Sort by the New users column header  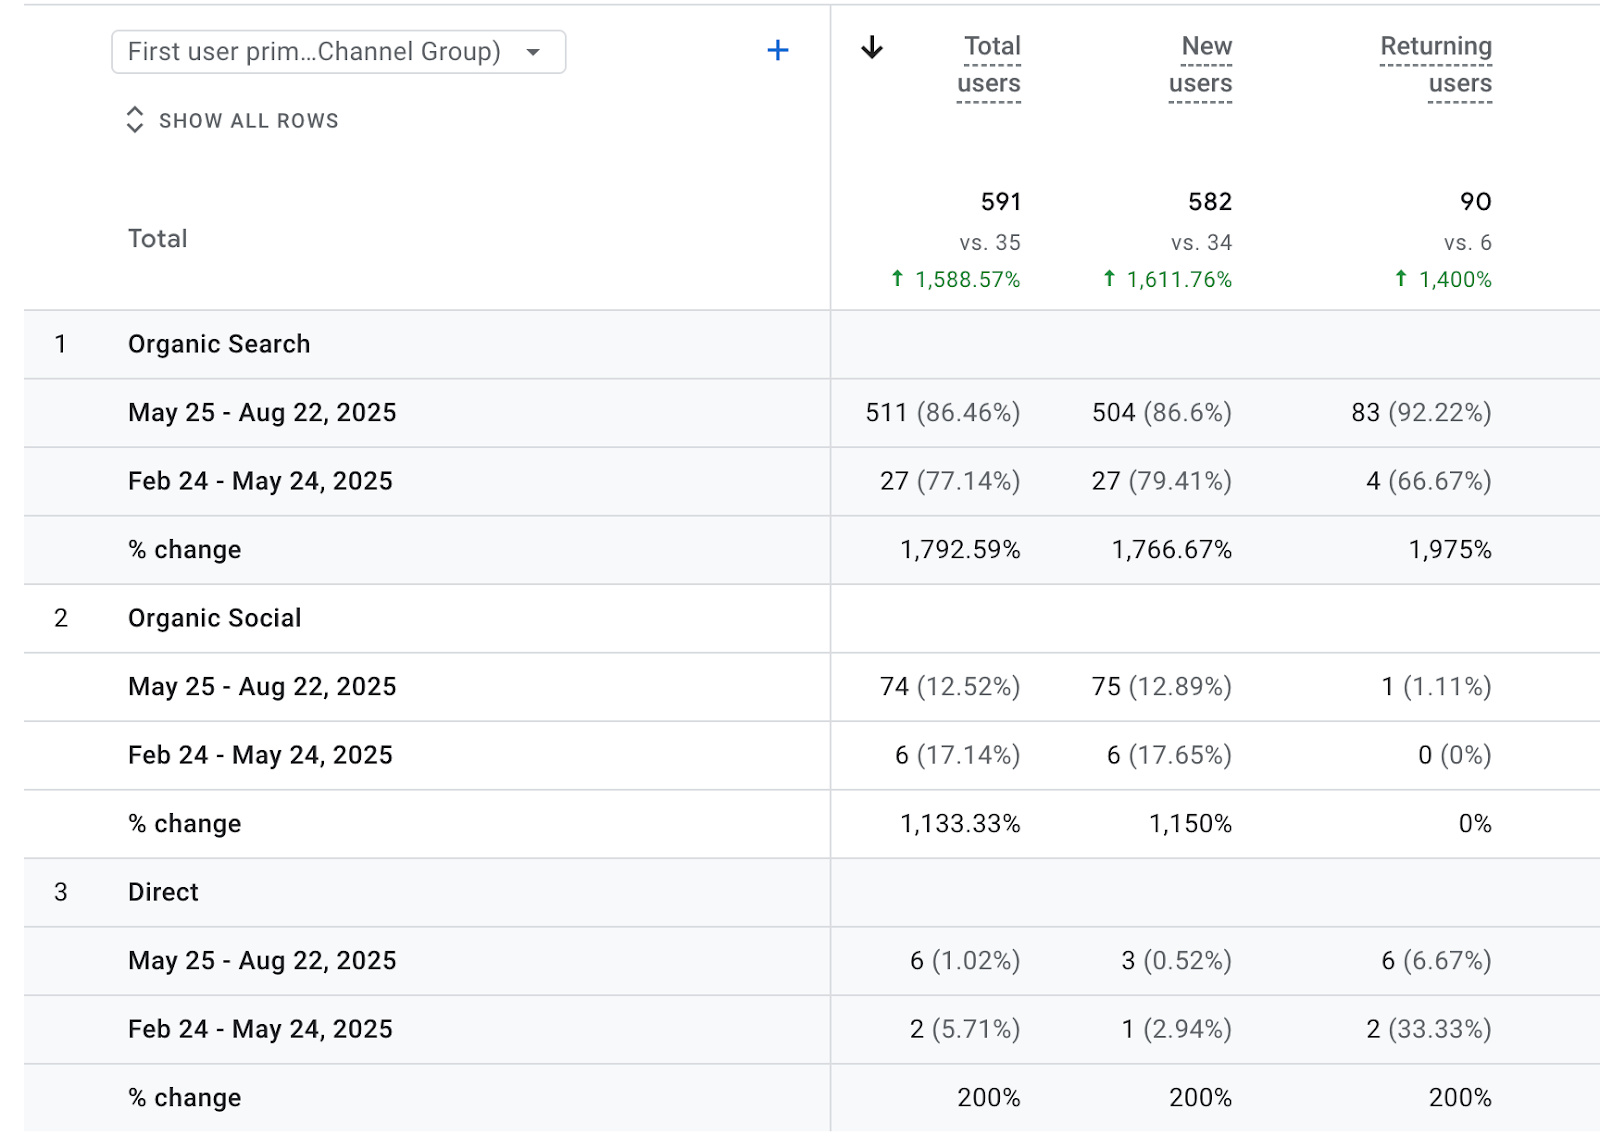pos(1201,65)
